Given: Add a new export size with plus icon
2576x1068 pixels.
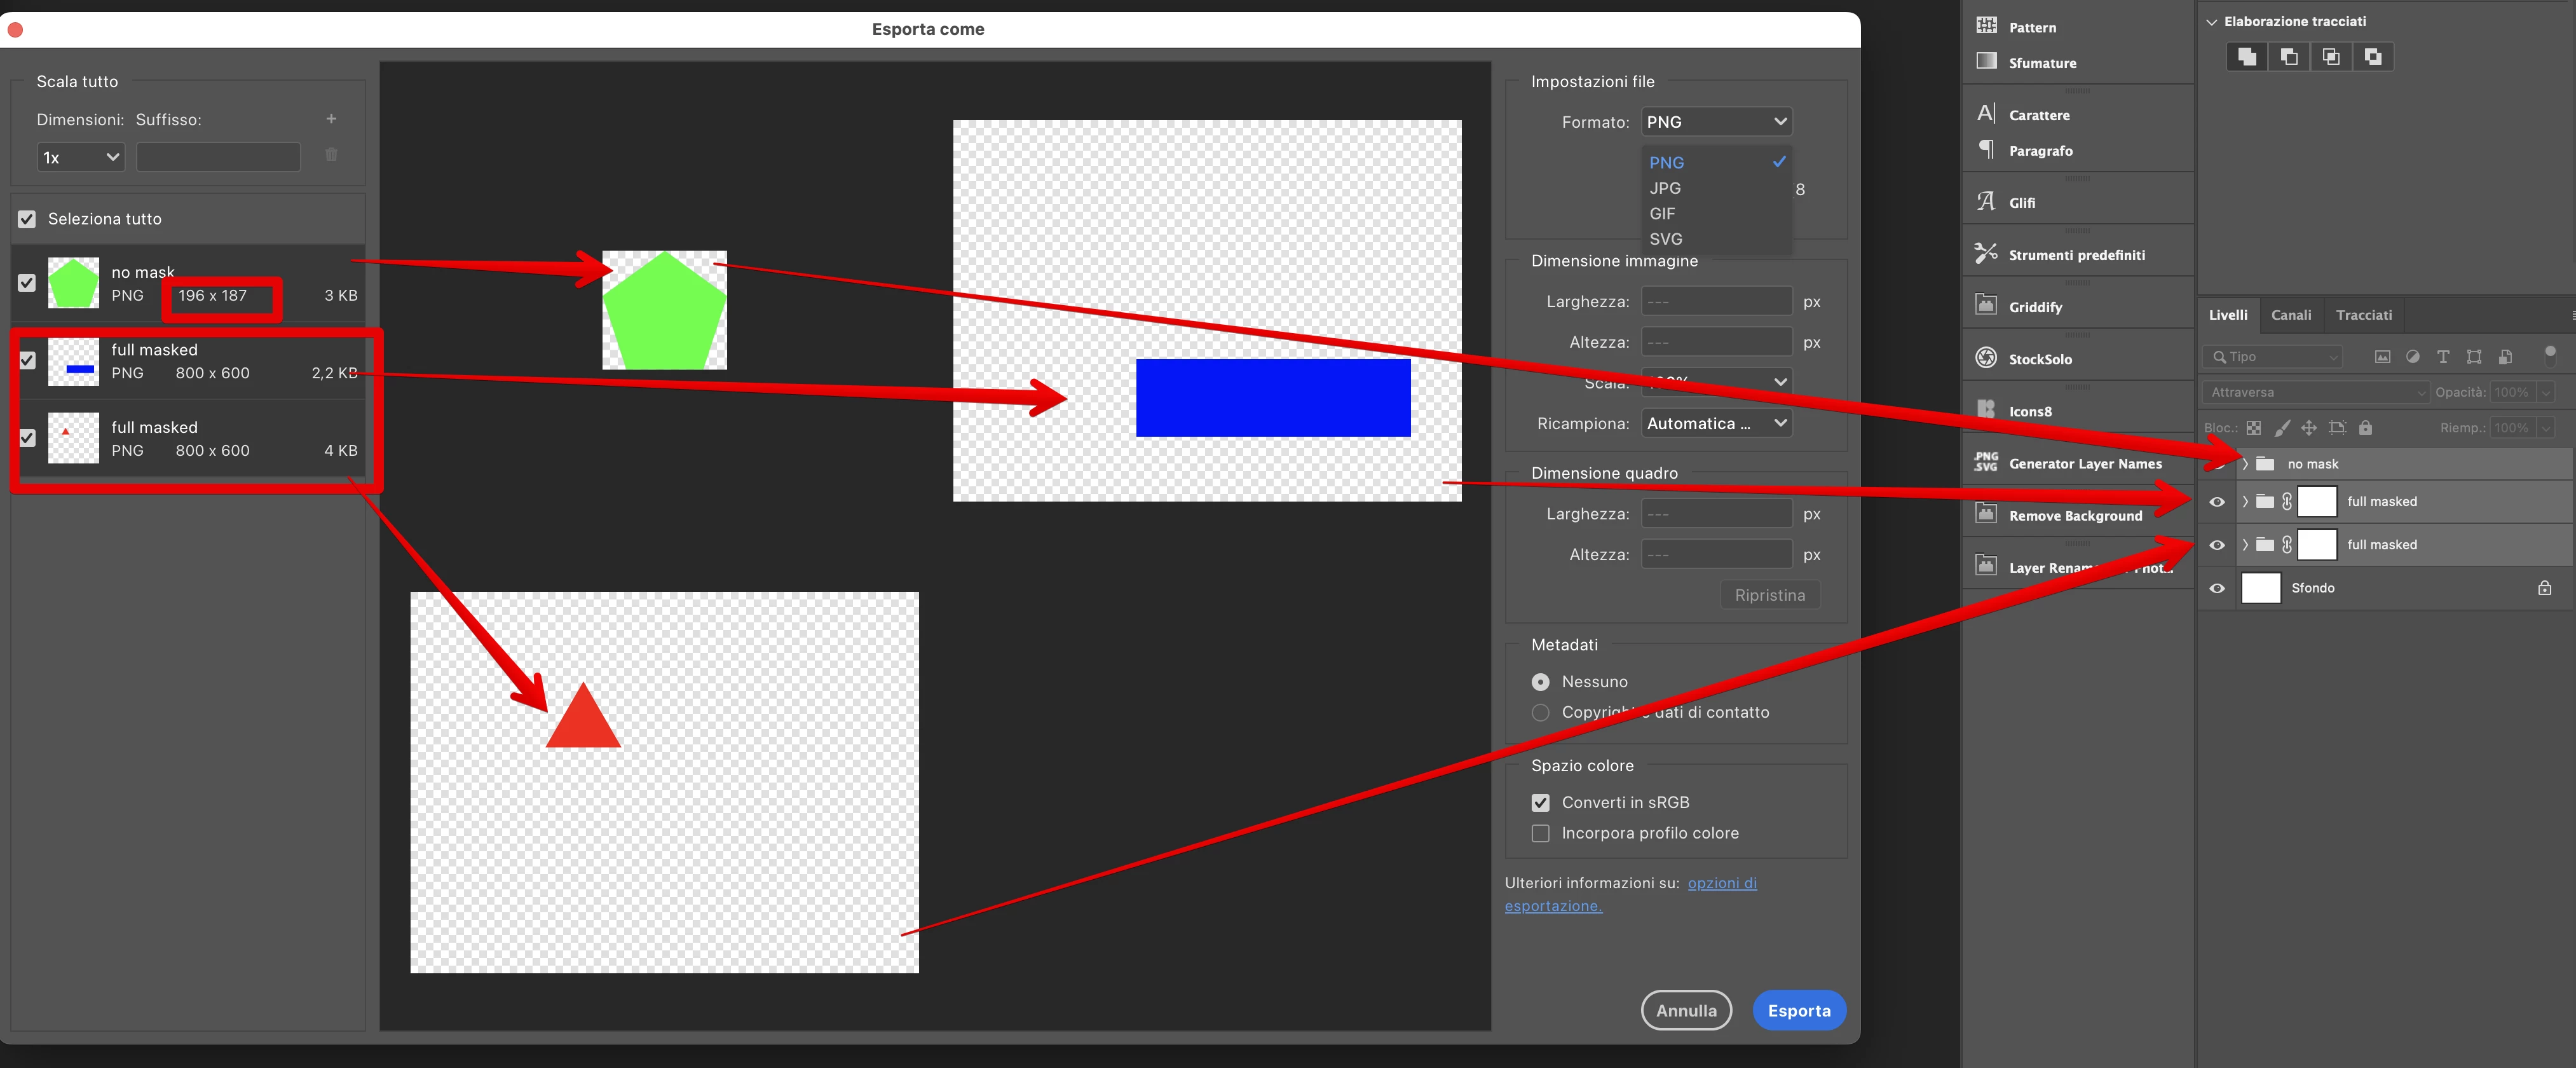Looking at the screenshot, I should (331, 119).
